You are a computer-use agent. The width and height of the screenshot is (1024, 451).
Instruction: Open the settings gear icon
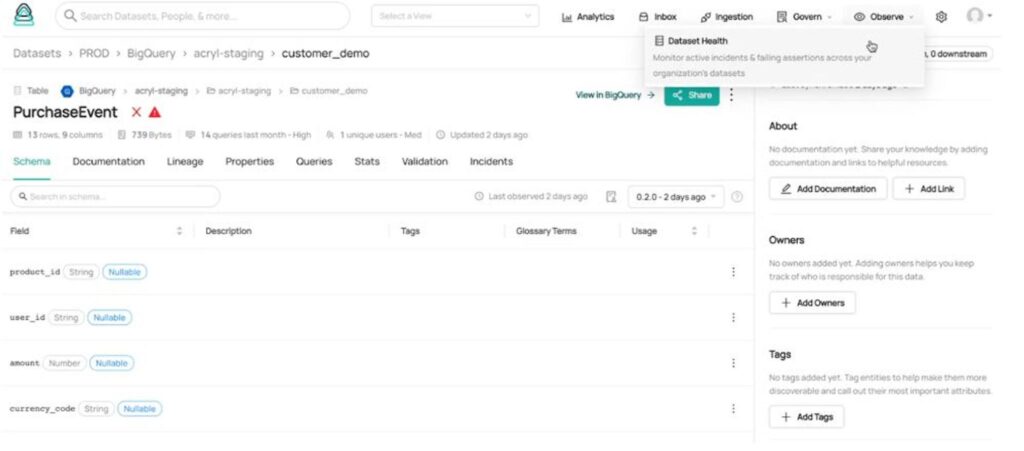click(x=941, y=17)
